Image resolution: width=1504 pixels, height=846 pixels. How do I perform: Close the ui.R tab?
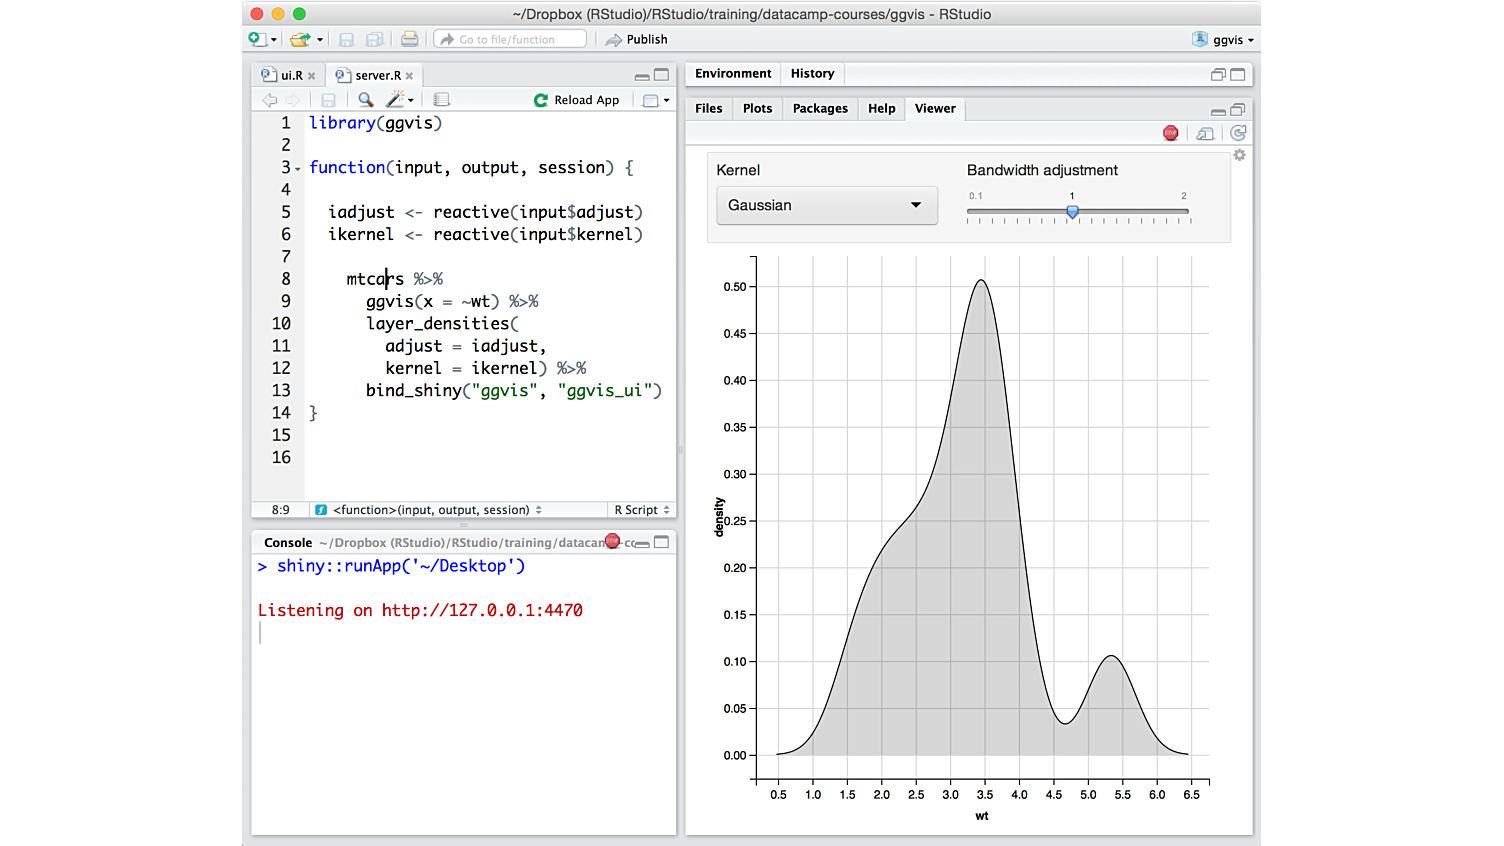pos(312,76)
